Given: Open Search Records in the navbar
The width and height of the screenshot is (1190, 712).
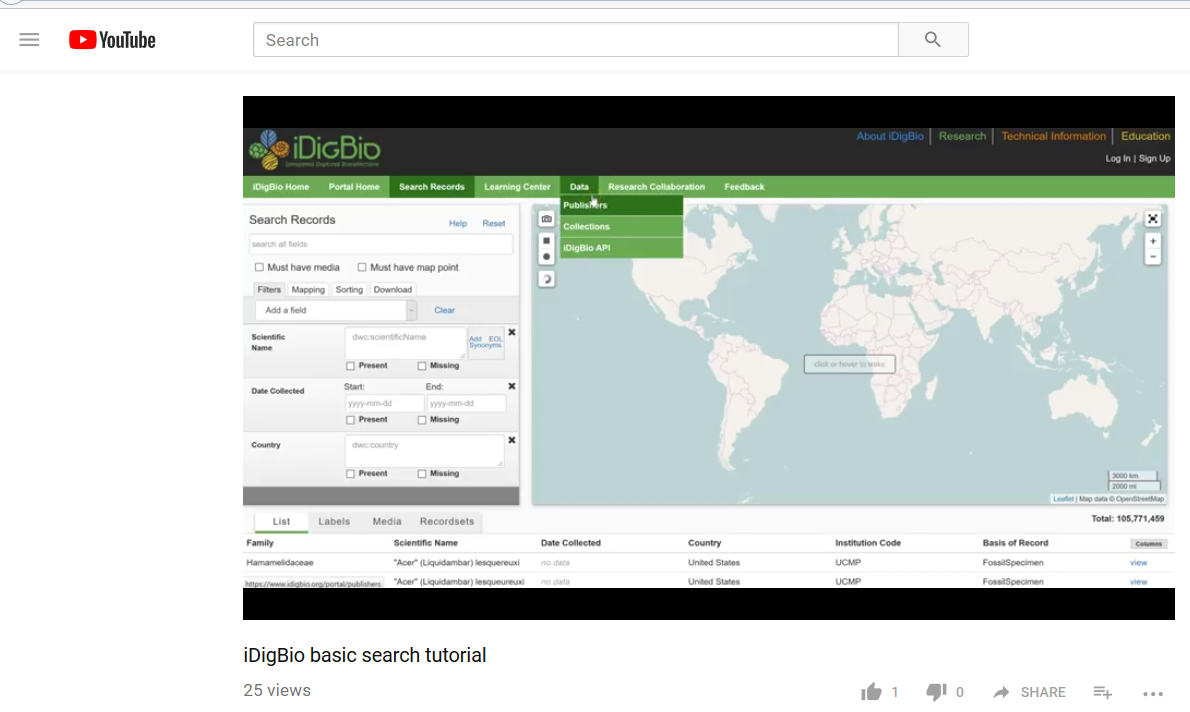Looking at the screenshot, I should (x=432, y=187).
